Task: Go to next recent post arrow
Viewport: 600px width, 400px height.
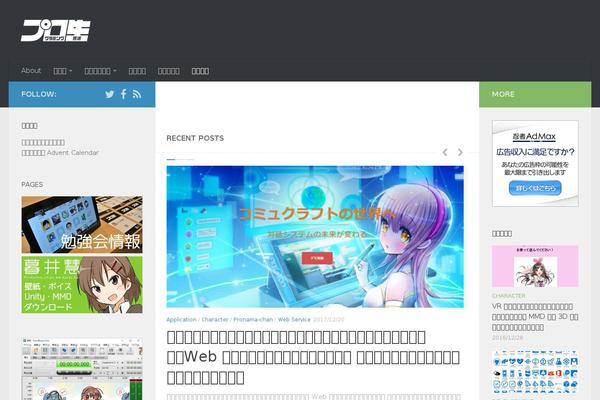Action: [460, 152]
